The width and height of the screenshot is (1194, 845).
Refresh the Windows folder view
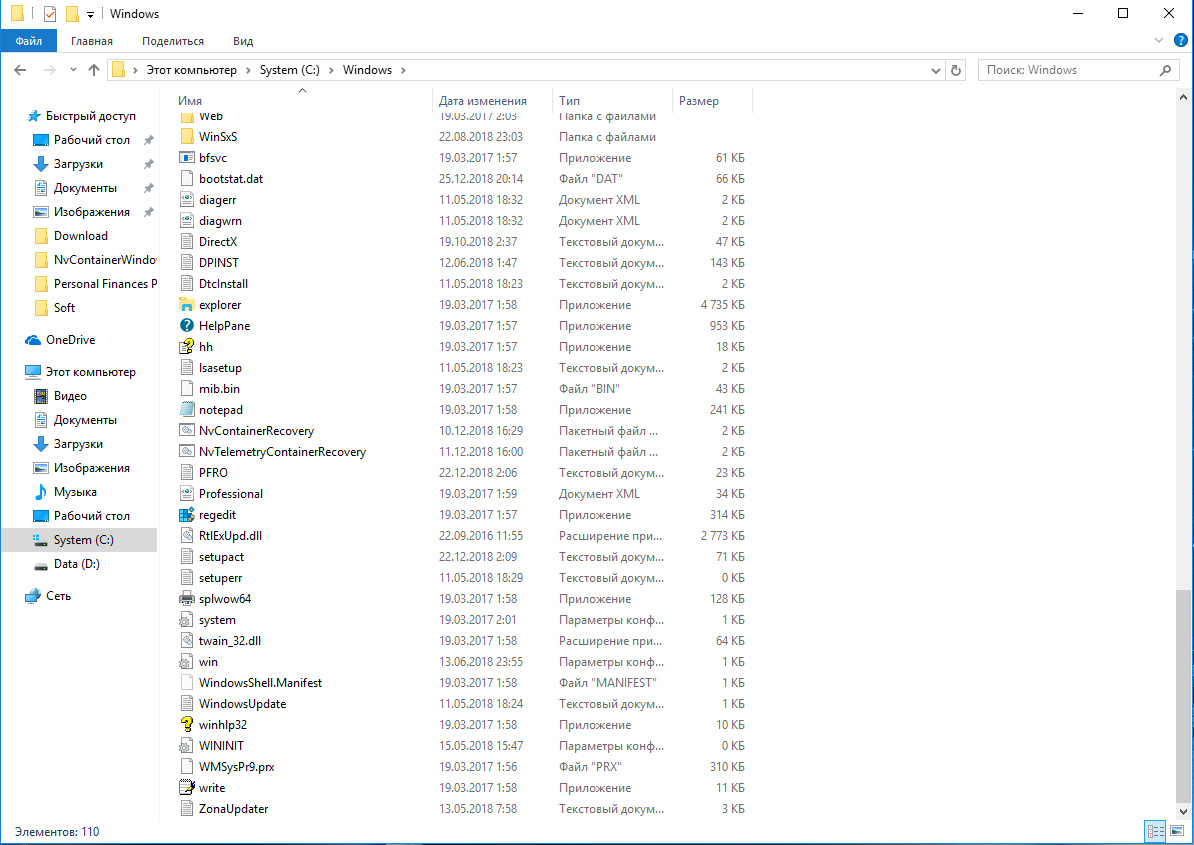click(x=956, y=70)
